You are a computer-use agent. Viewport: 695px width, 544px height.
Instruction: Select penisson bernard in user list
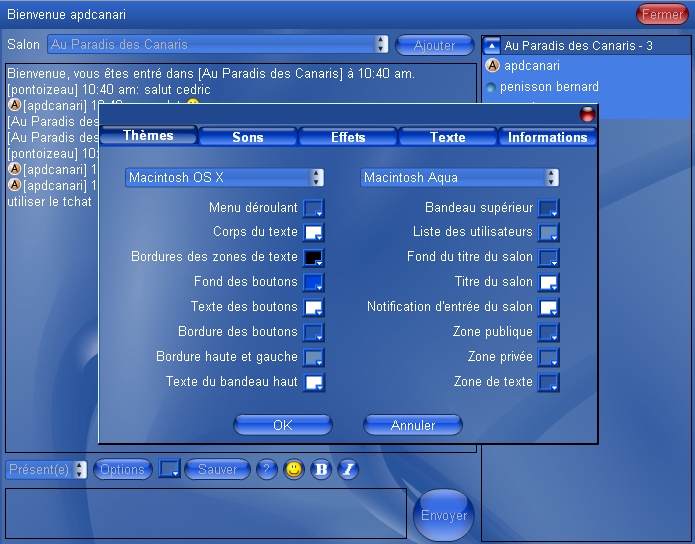[x=551, y=87]
